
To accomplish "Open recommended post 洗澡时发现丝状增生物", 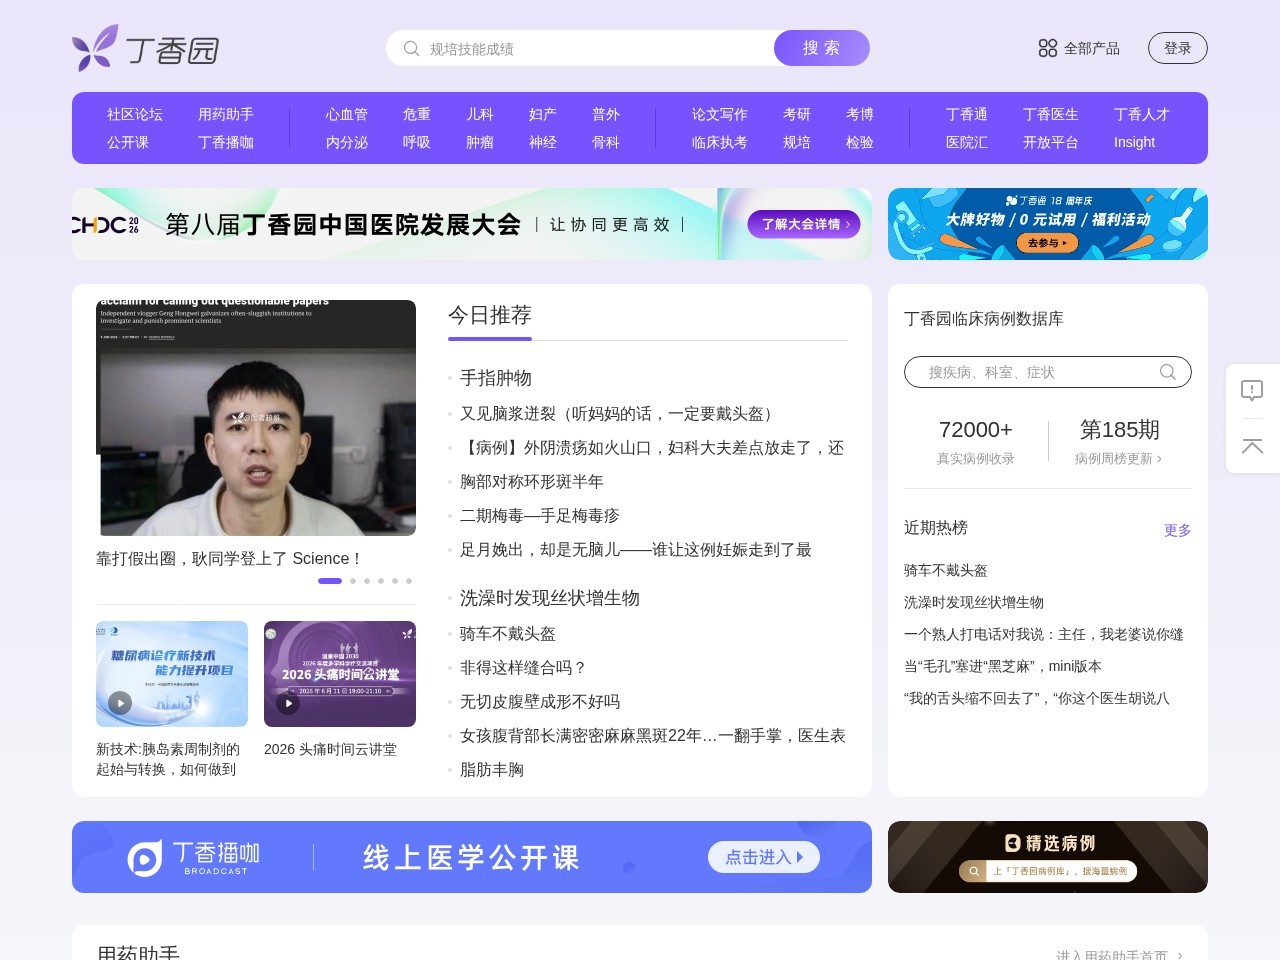I will click(x=550, y=598).
